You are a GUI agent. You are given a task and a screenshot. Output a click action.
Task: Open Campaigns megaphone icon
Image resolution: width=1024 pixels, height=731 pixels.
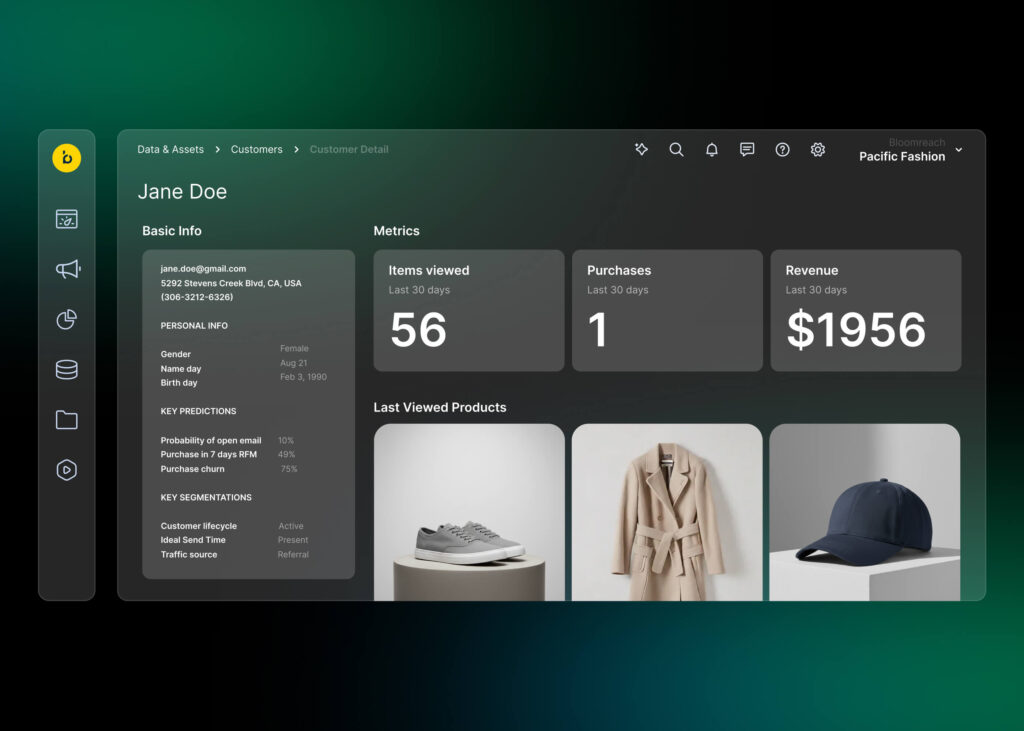click(67, 269)
